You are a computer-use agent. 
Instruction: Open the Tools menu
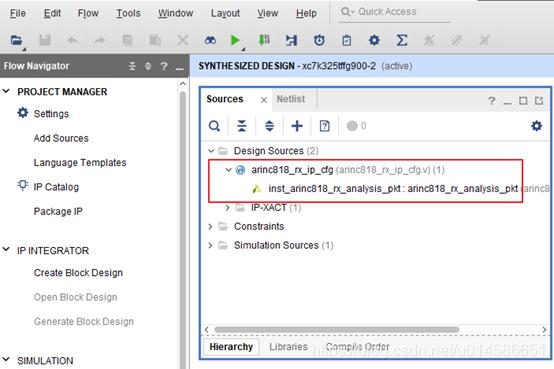129,13
